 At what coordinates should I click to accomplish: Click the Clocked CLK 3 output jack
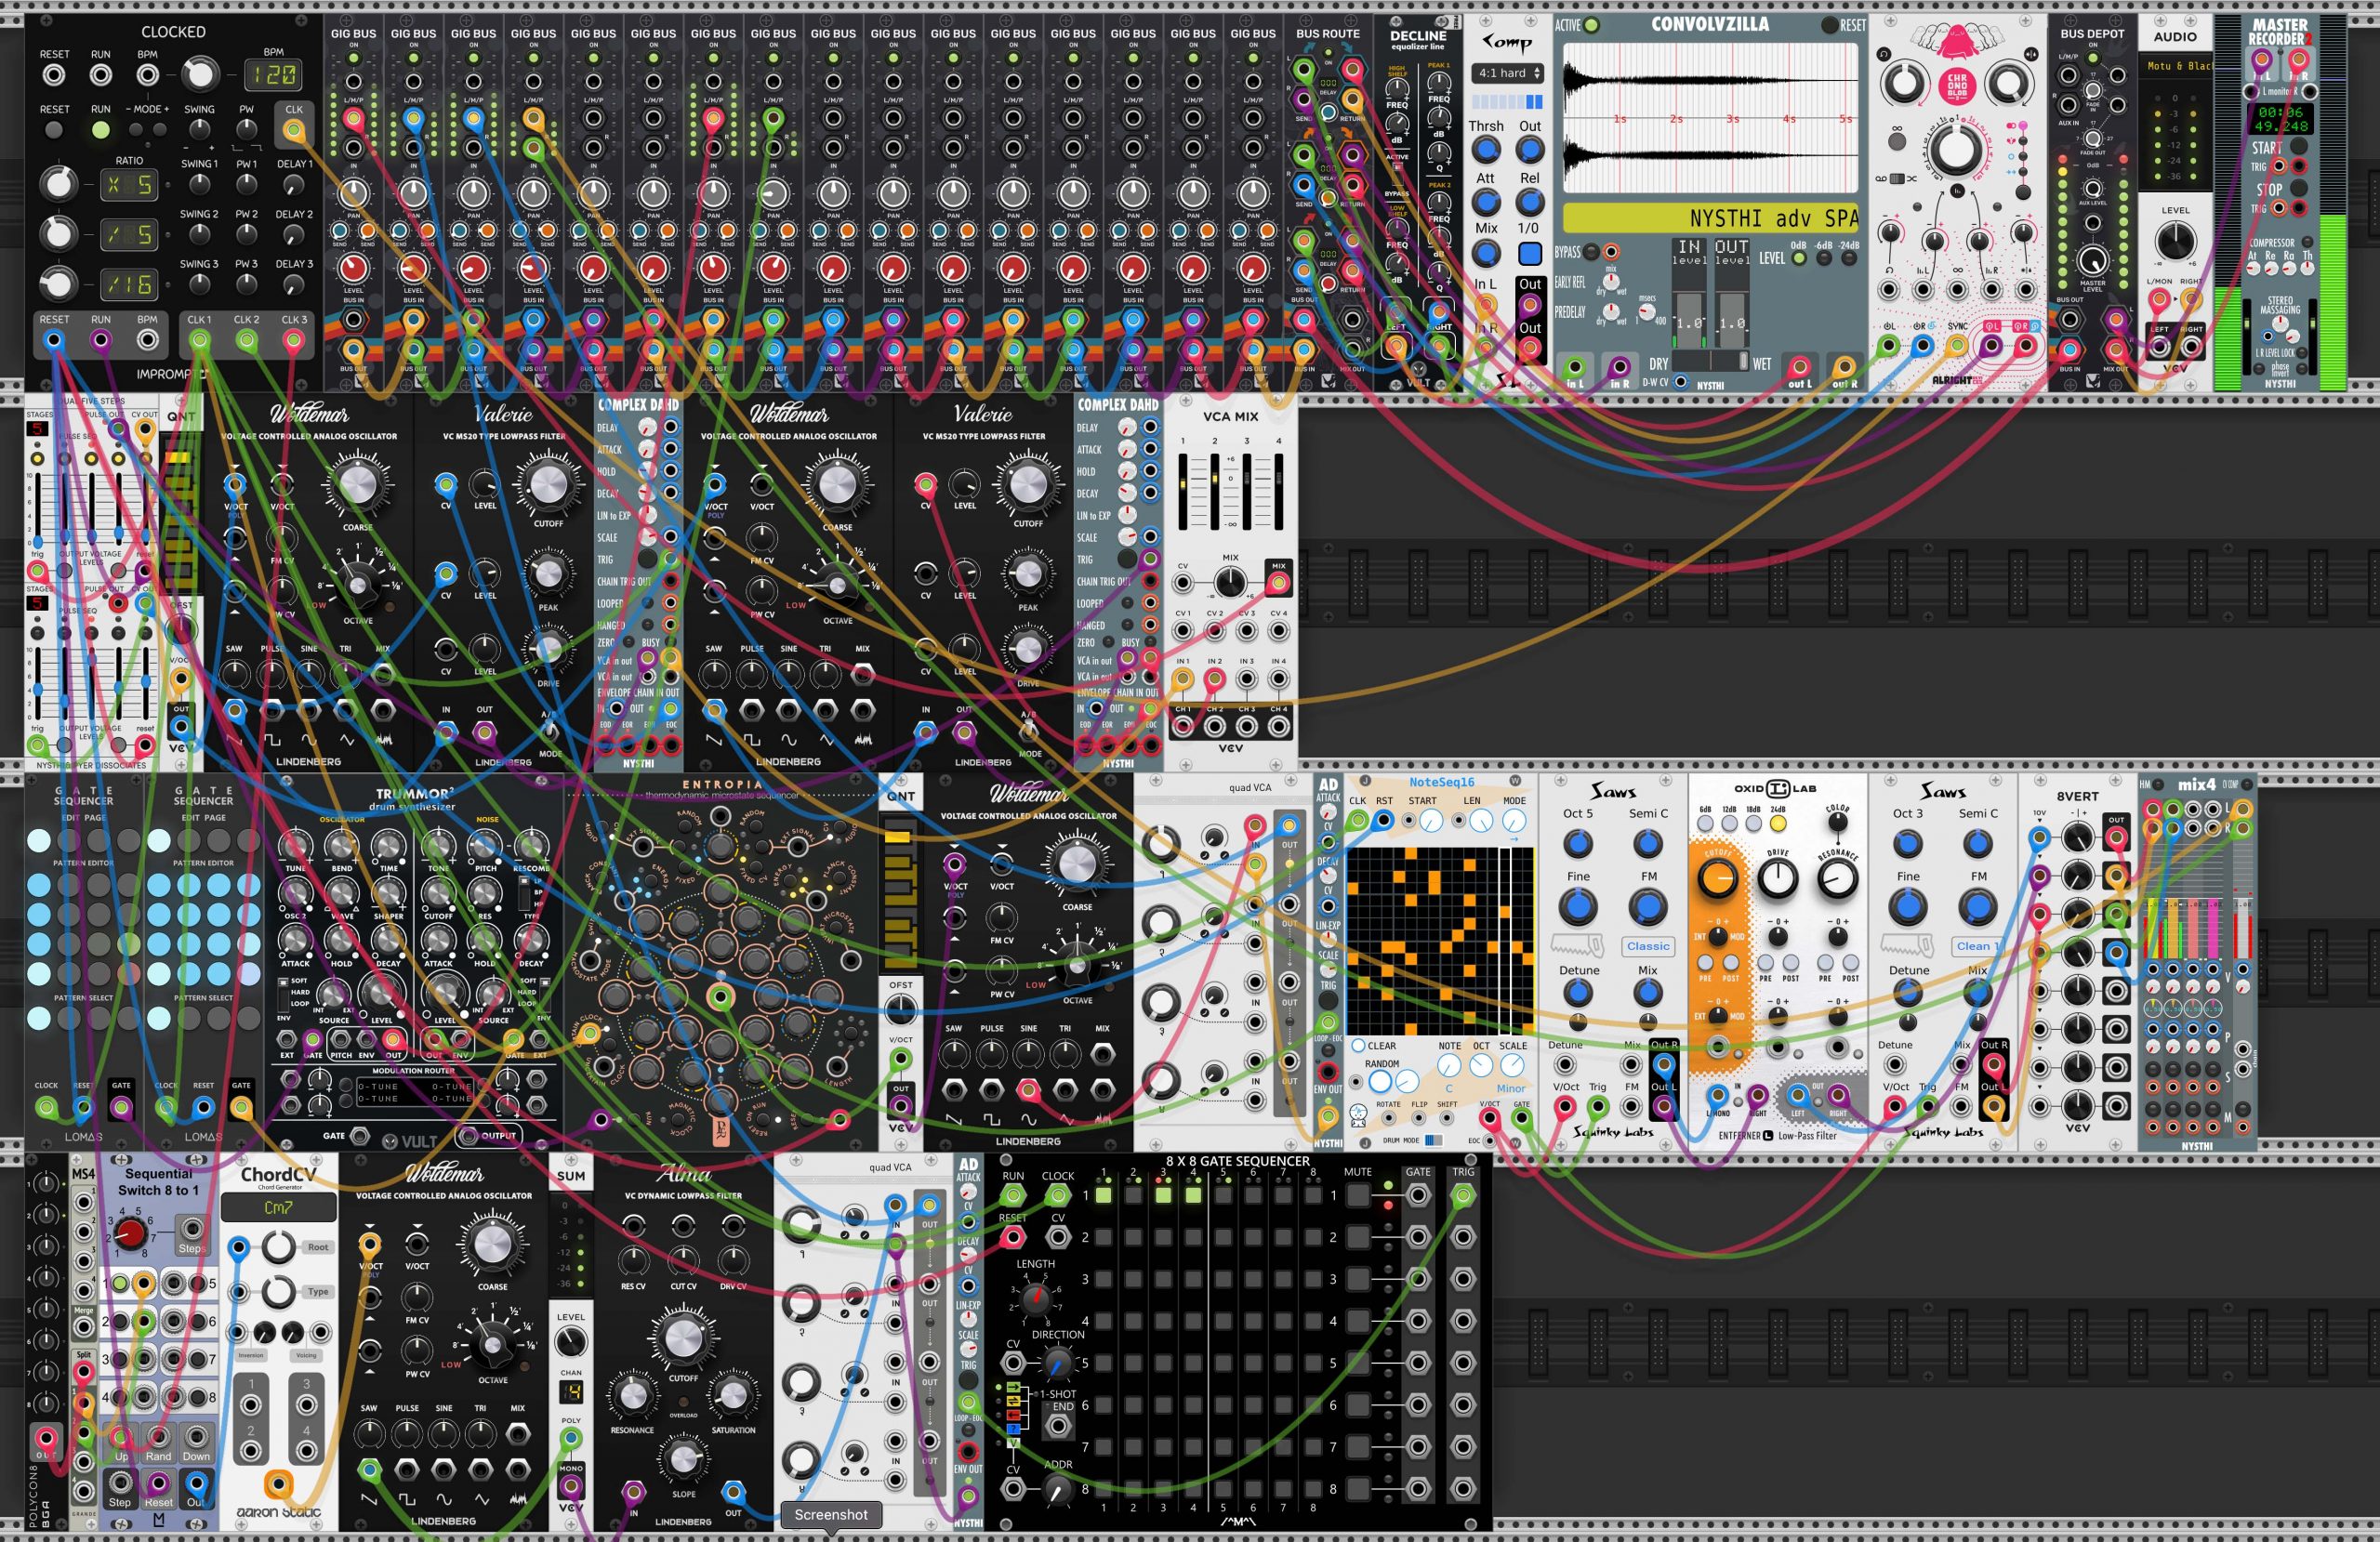tap(293, 341)
